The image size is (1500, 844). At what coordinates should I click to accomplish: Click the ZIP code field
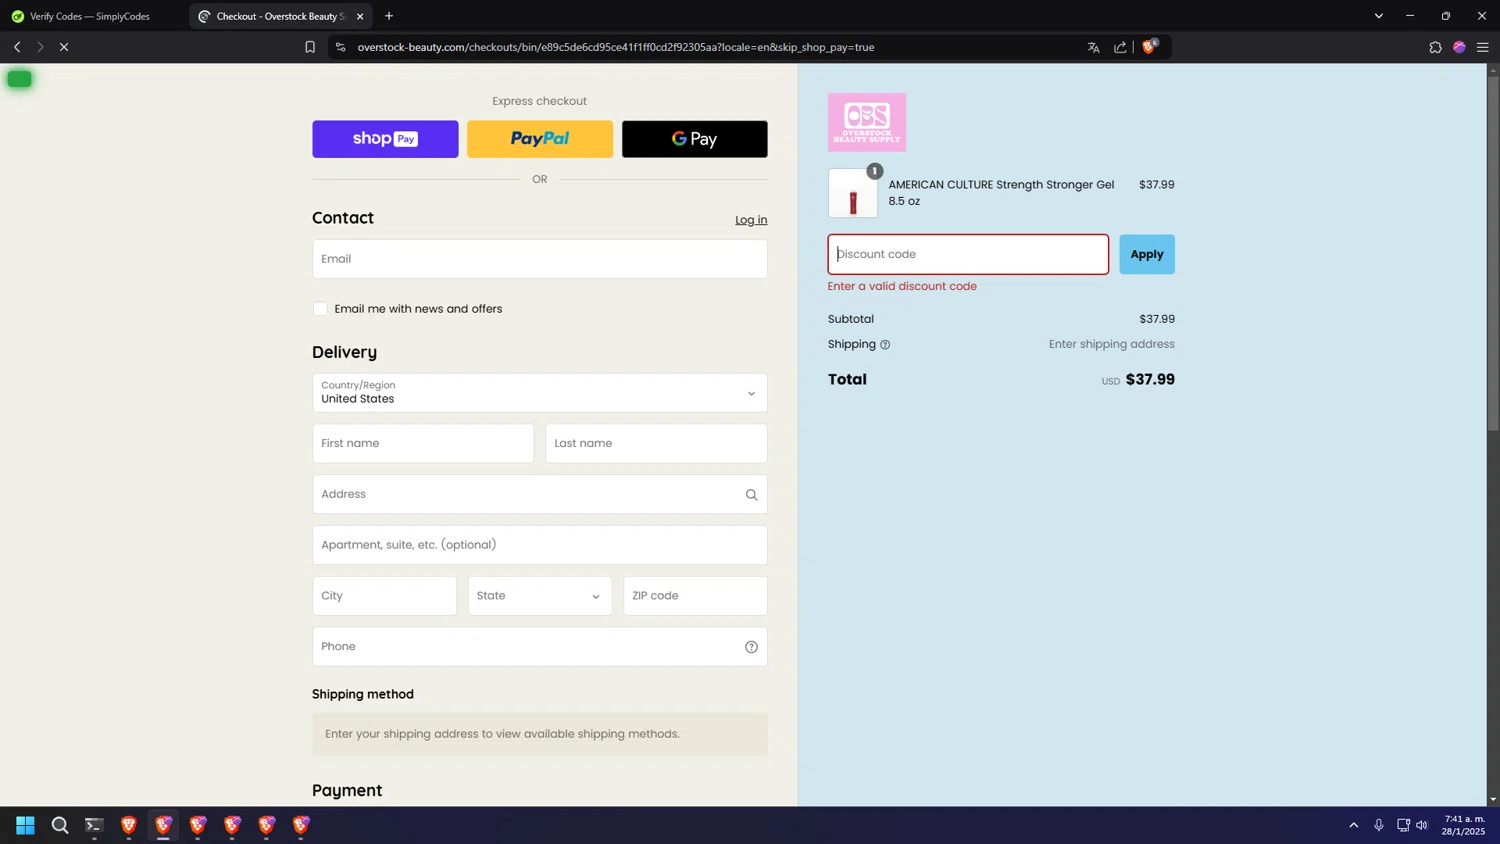(695, 596)
